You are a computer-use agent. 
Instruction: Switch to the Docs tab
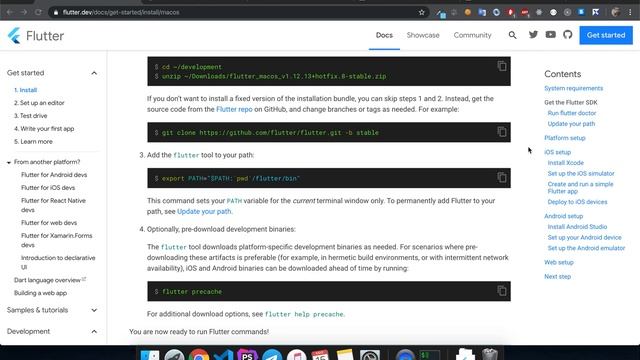(x=384, y=35)
